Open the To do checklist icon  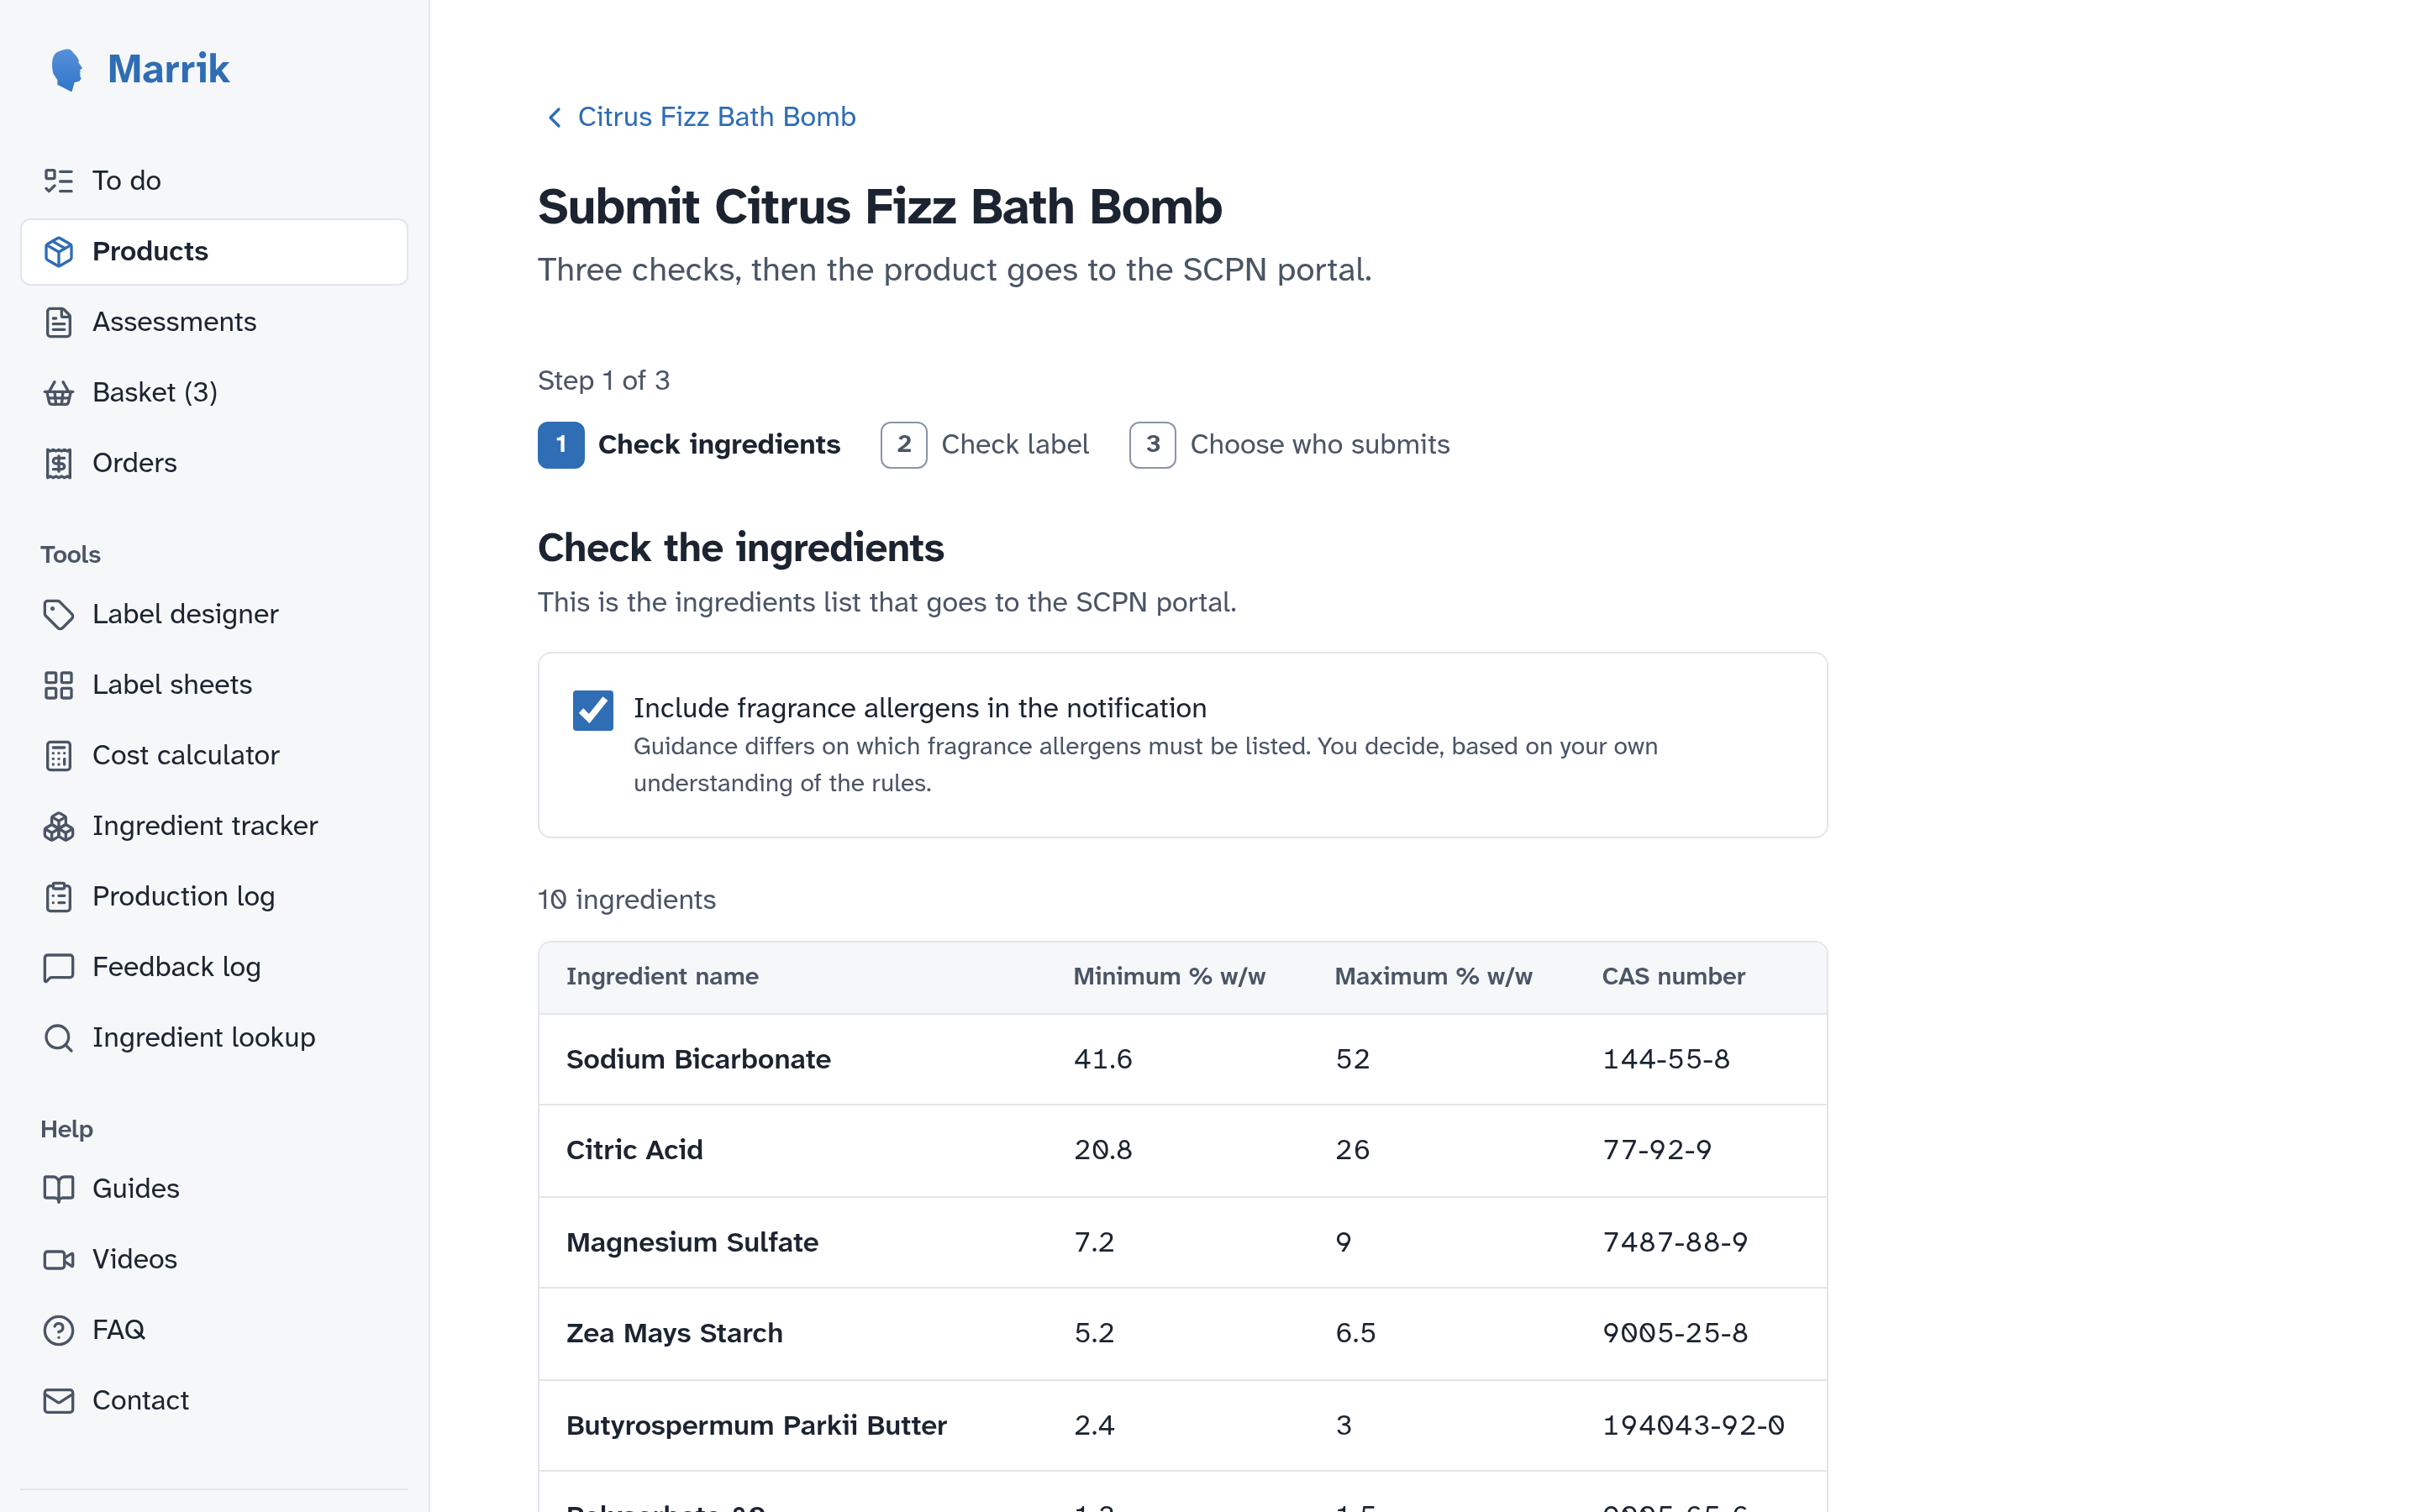59,181
